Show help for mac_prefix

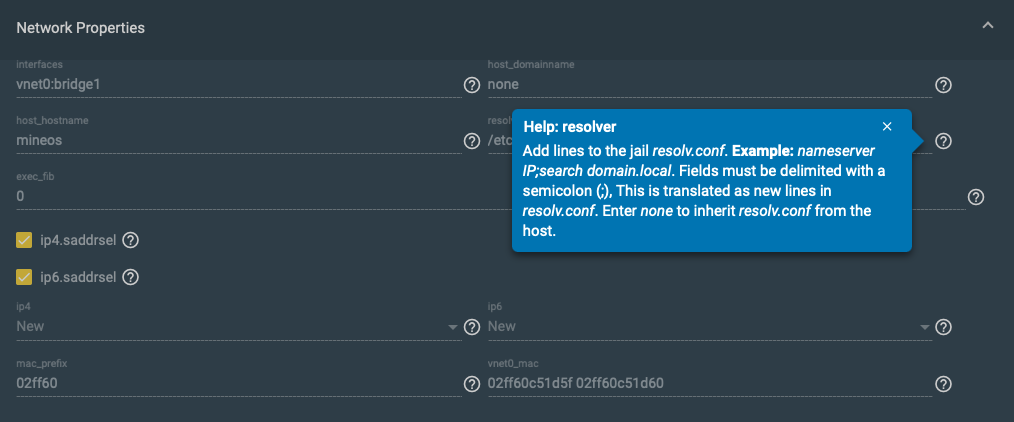pyautogui.click(x=472, y=385)
